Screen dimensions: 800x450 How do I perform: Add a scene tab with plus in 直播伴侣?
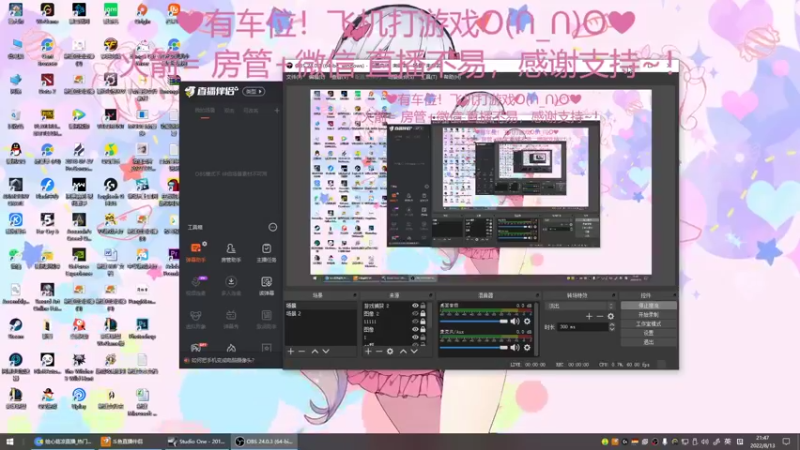[277, 110]
